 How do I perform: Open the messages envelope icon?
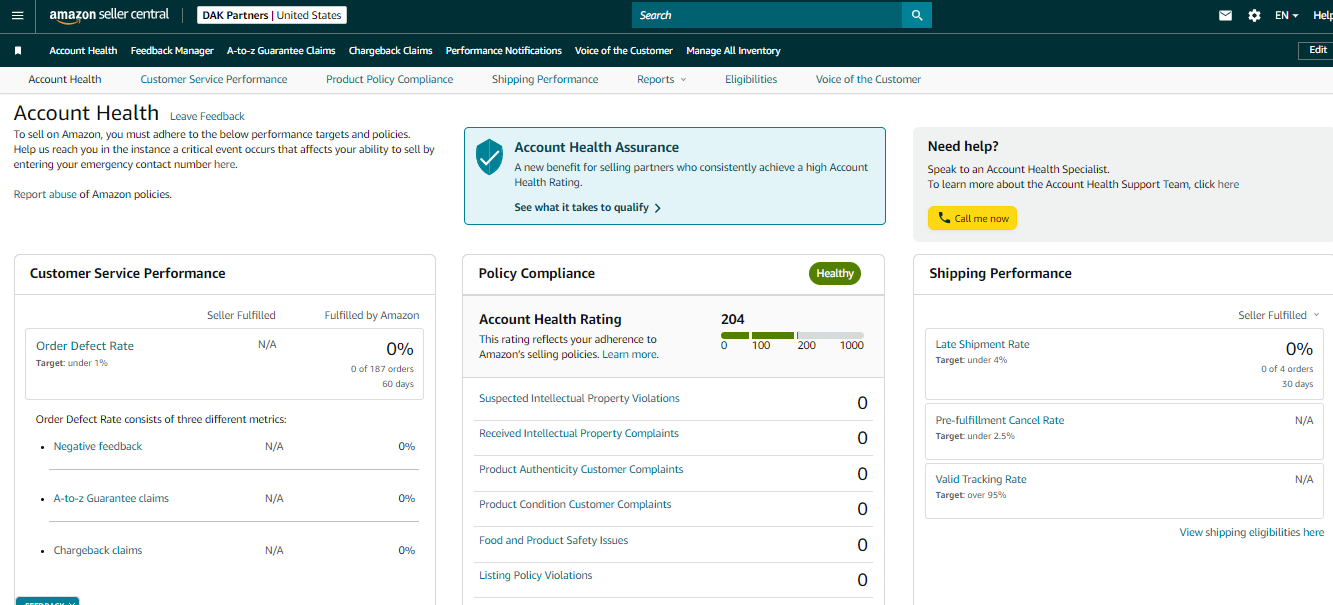[x=1225, y=15]
